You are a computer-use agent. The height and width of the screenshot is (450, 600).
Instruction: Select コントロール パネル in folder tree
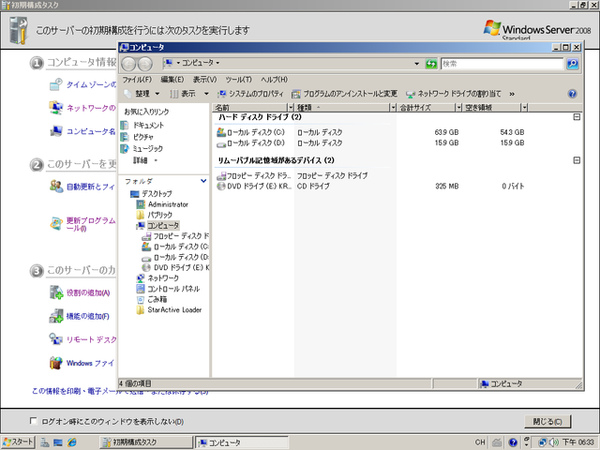(168, 289)
